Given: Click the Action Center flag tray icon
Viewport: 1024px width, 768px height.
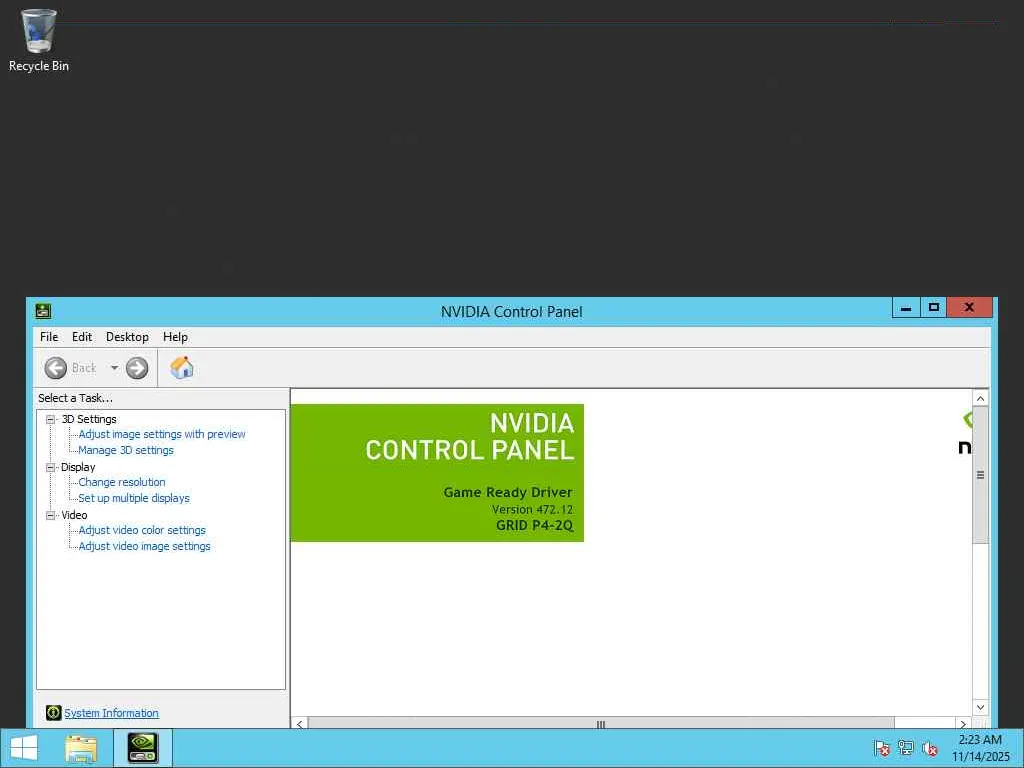Looking at the screenshot, I should tap(881, 748).
